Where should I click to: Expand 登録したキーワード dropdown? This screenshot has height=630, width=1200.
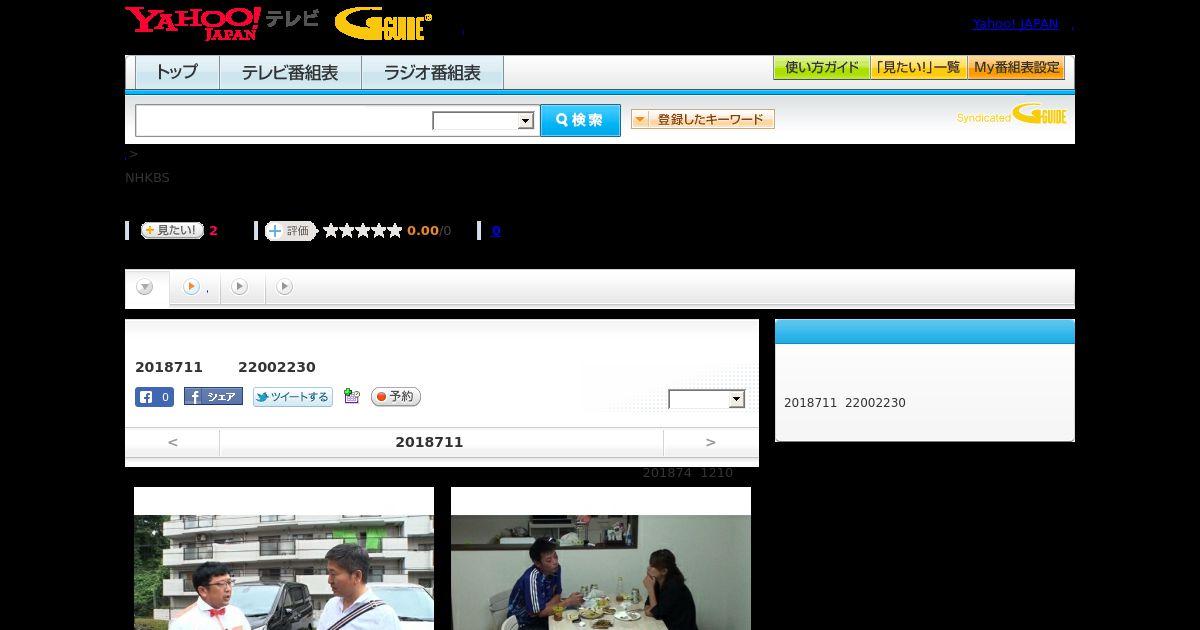[702, 119]
